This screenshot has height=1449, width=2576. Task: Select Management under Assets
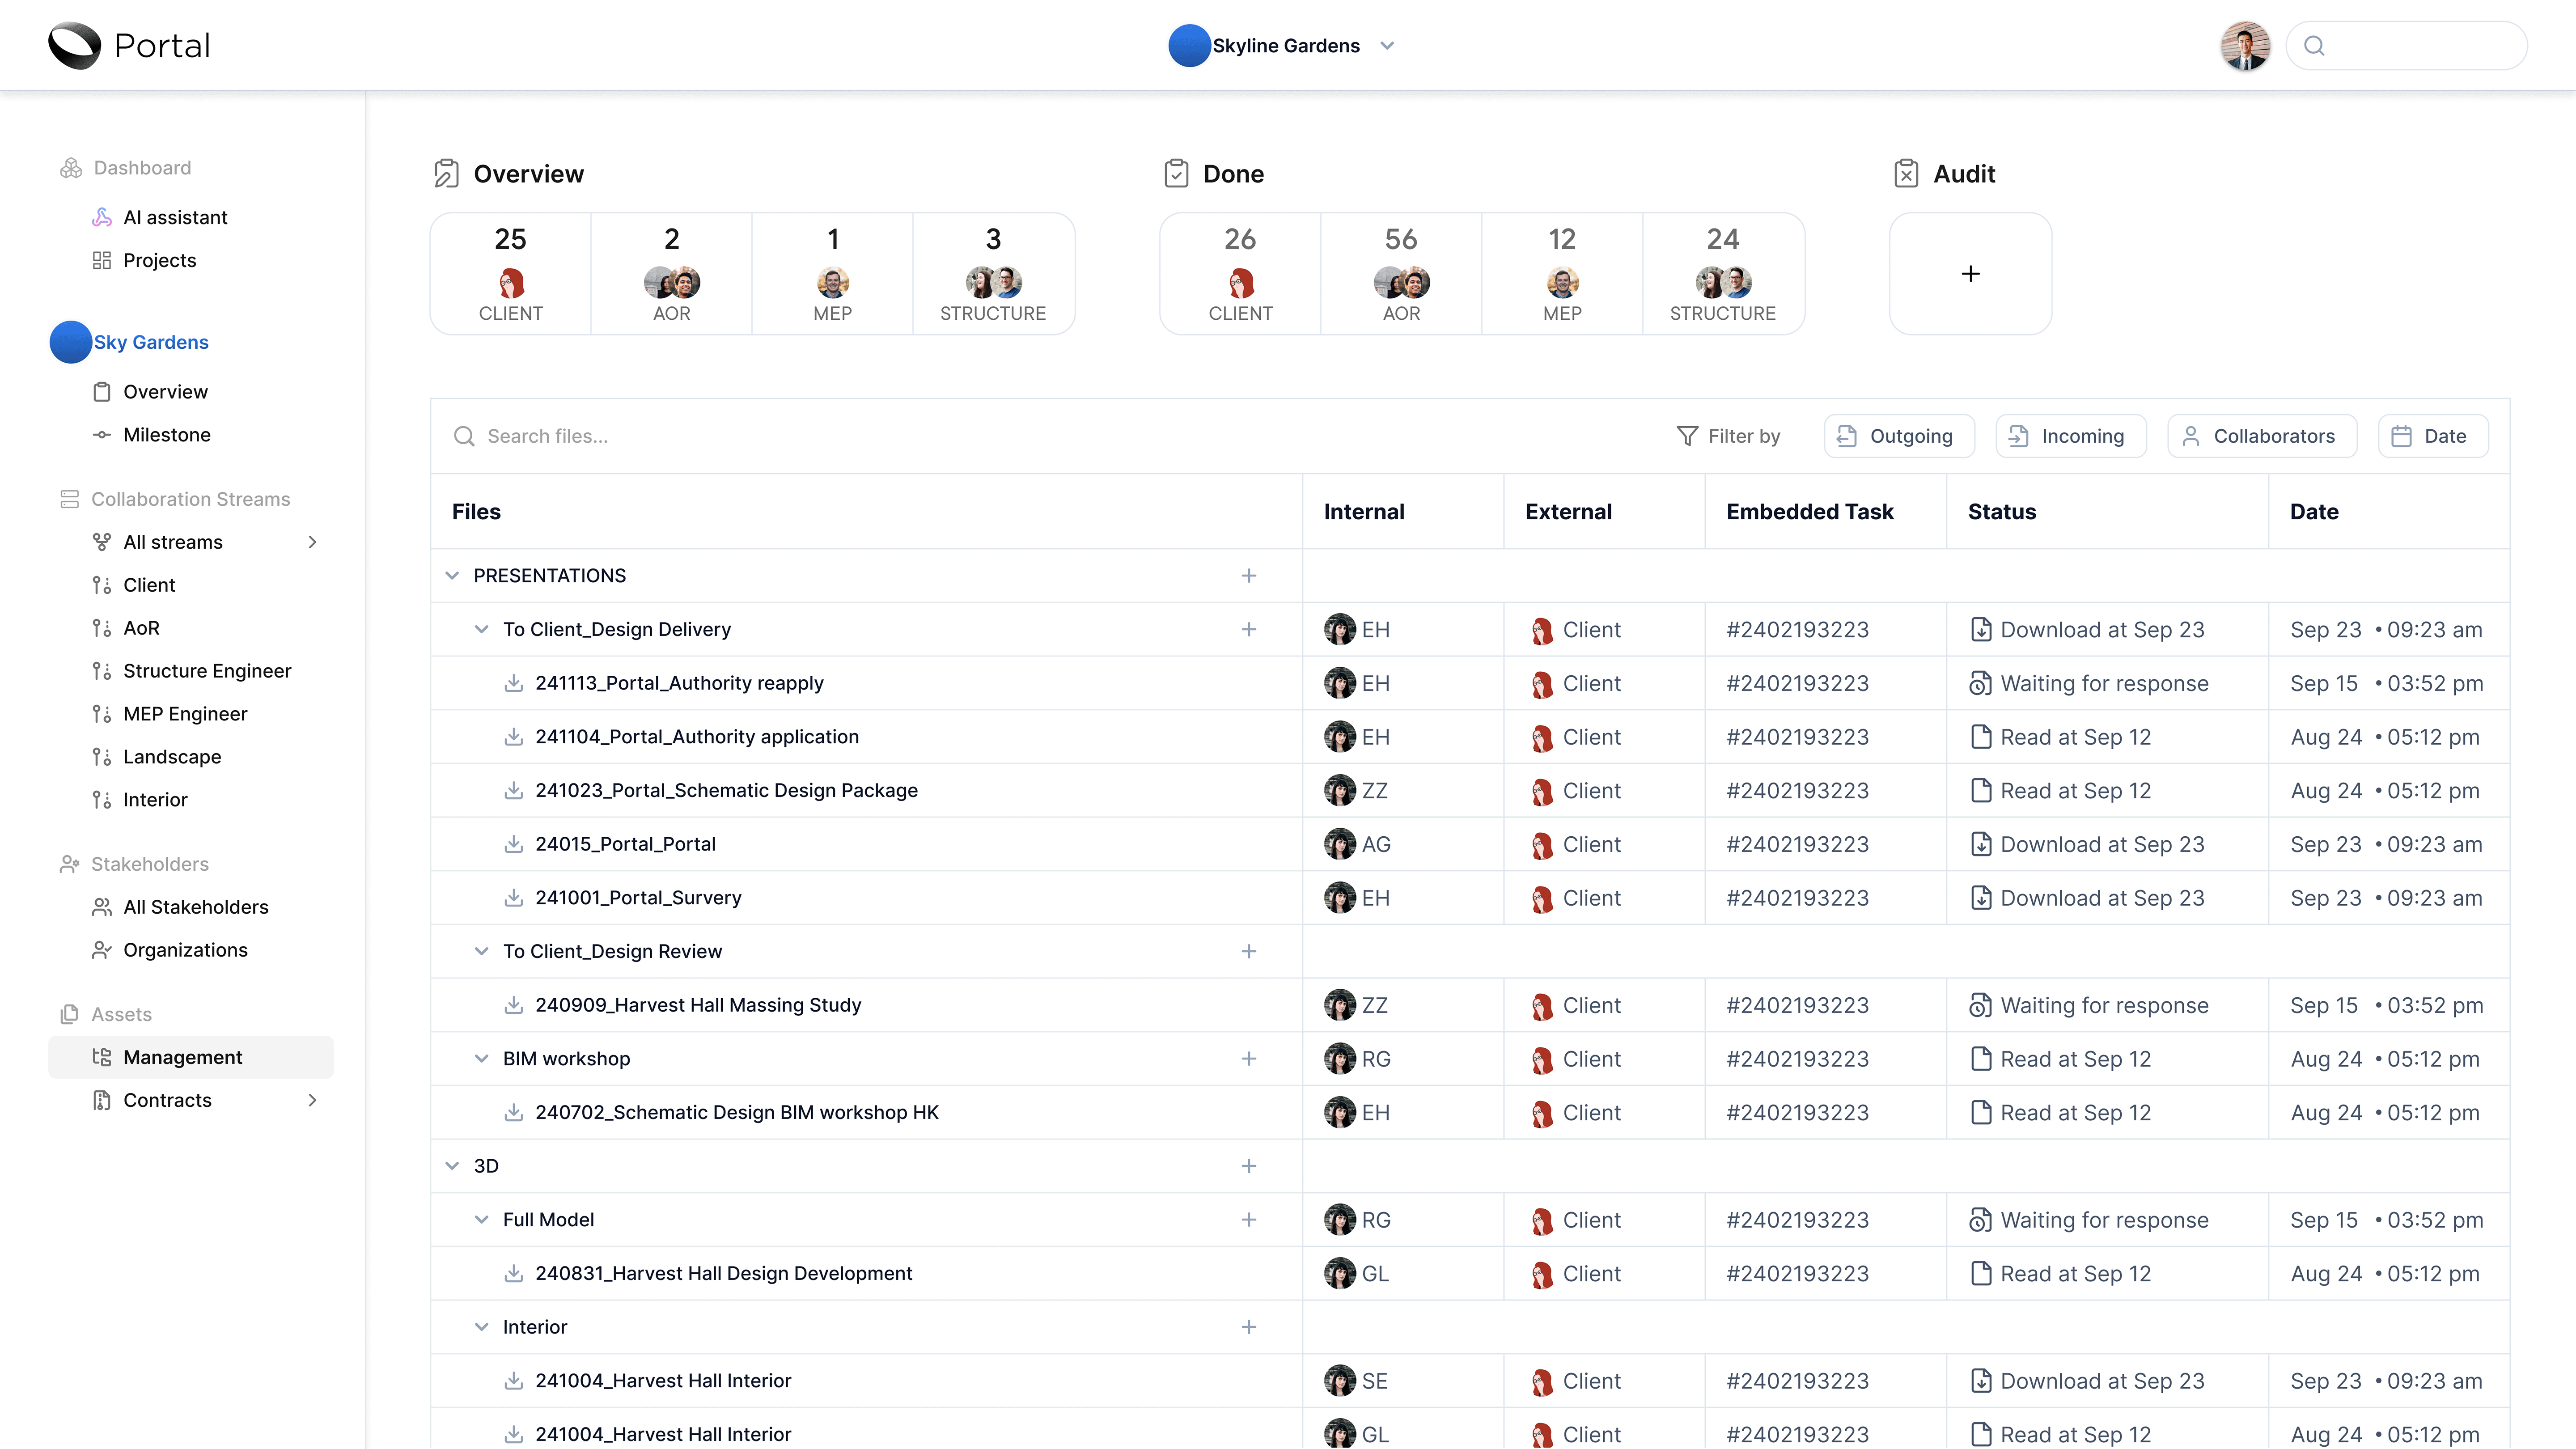pyautogui.click(x=191, y=1057)
